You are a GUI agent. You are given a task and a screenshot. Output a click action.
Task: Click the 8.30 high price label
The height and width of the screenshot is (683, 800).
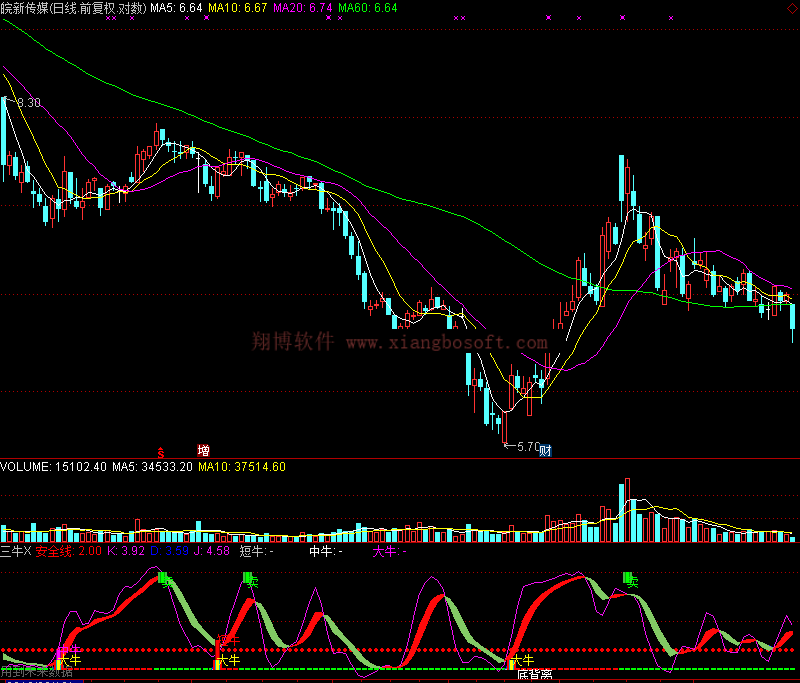pyautogui.click(x=27, y=103)
